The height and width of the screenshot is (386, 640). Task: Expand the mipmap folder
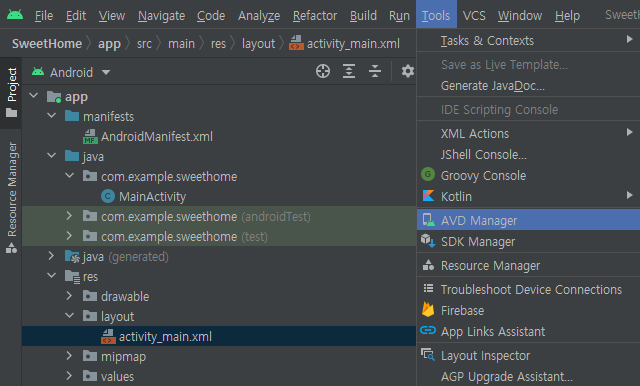click(69, 356)
